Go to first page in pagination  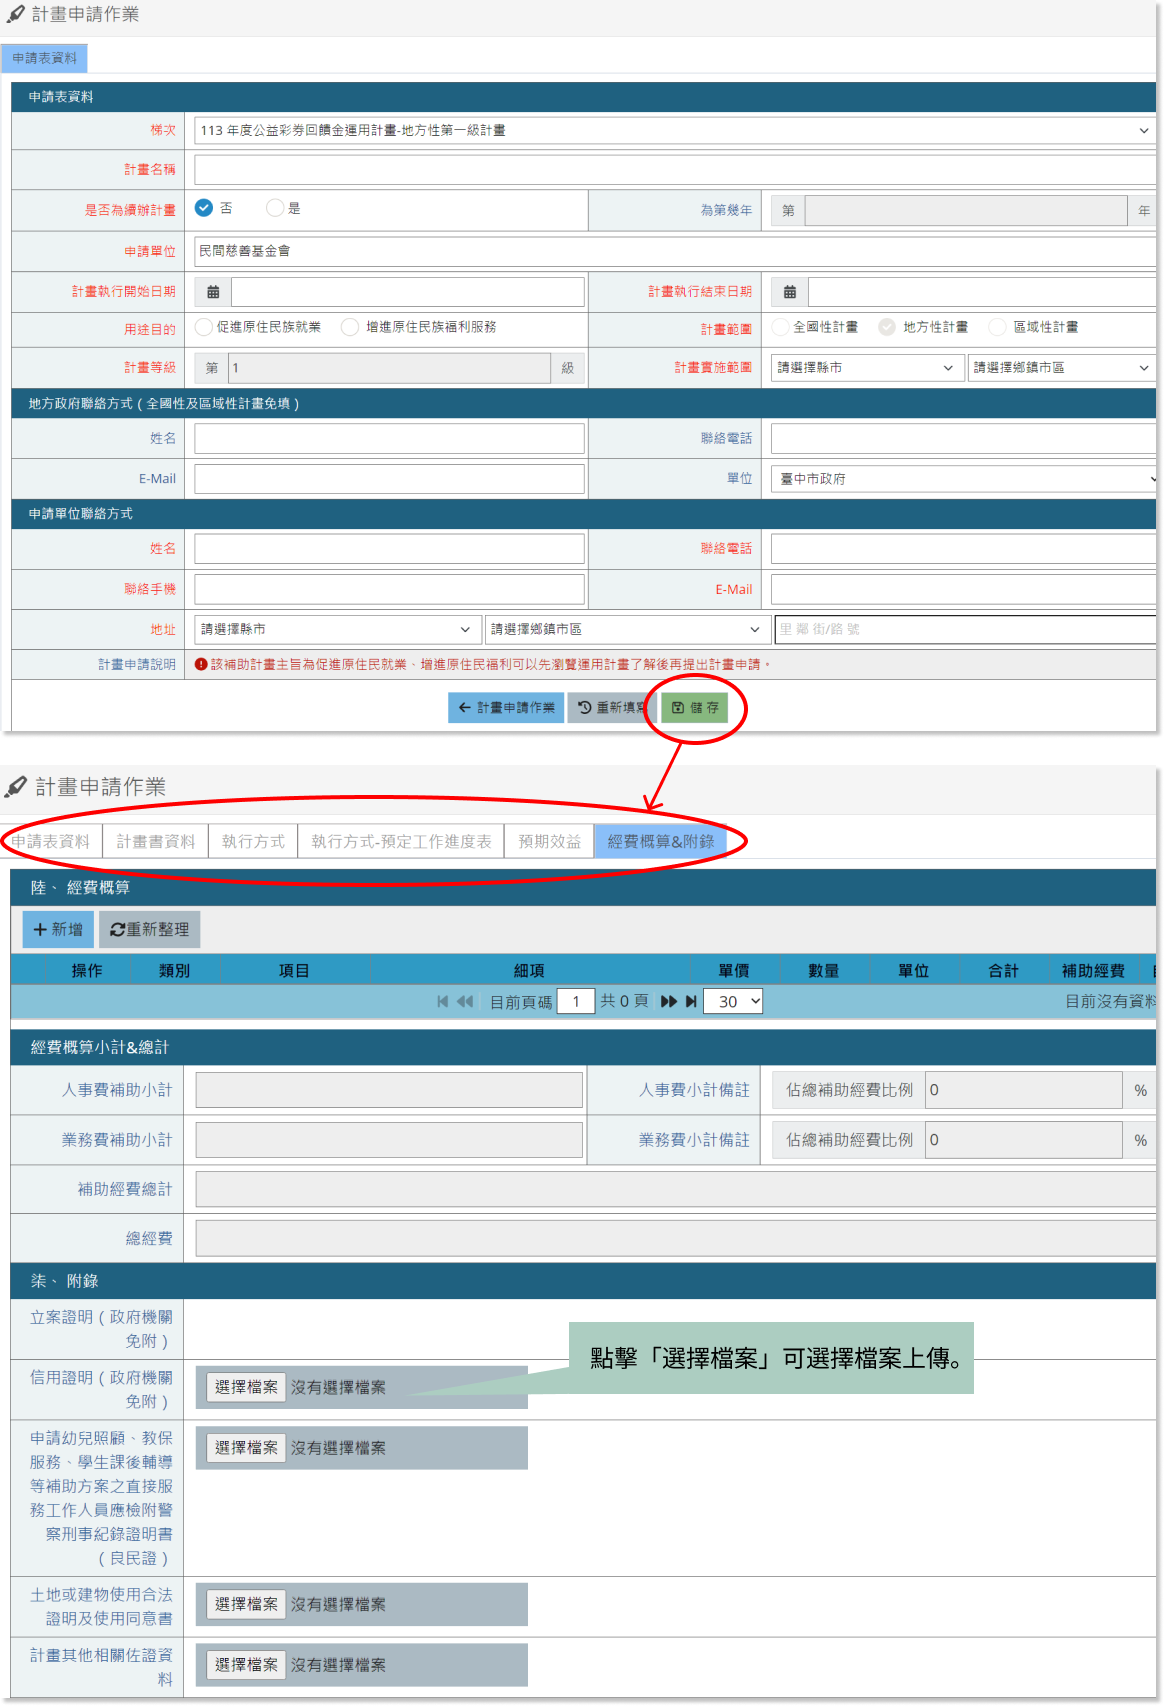[x=443, y=1001]
